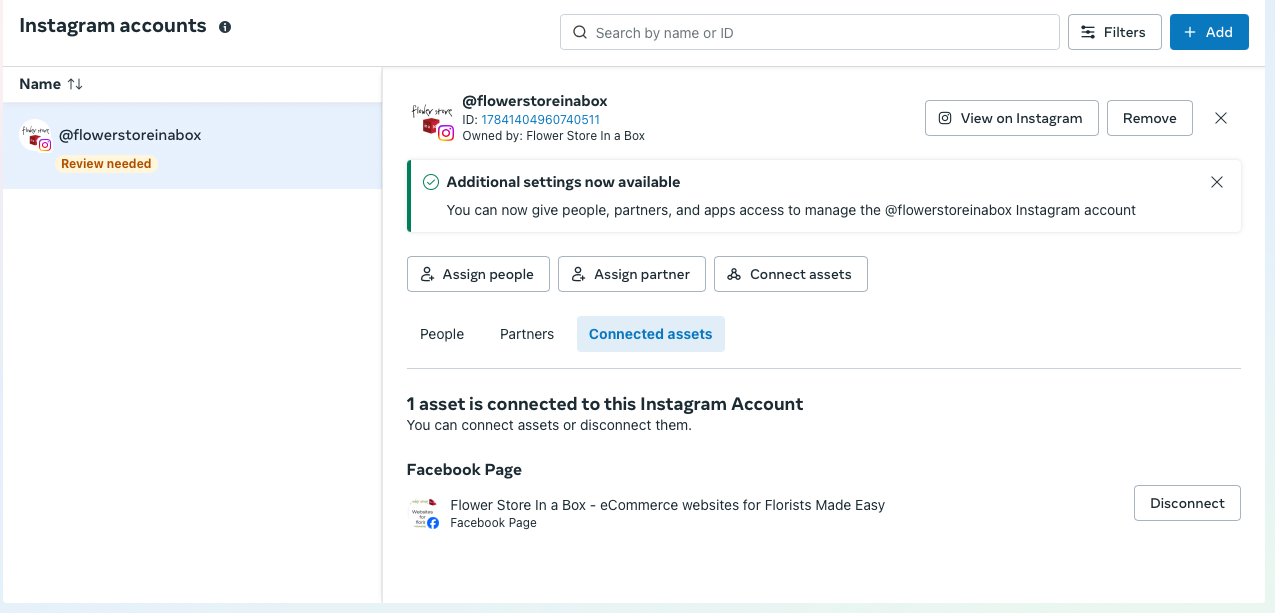This screenshot has height=613, width=1275.
Task: Close the account details panel
Action: point(1221,118)
